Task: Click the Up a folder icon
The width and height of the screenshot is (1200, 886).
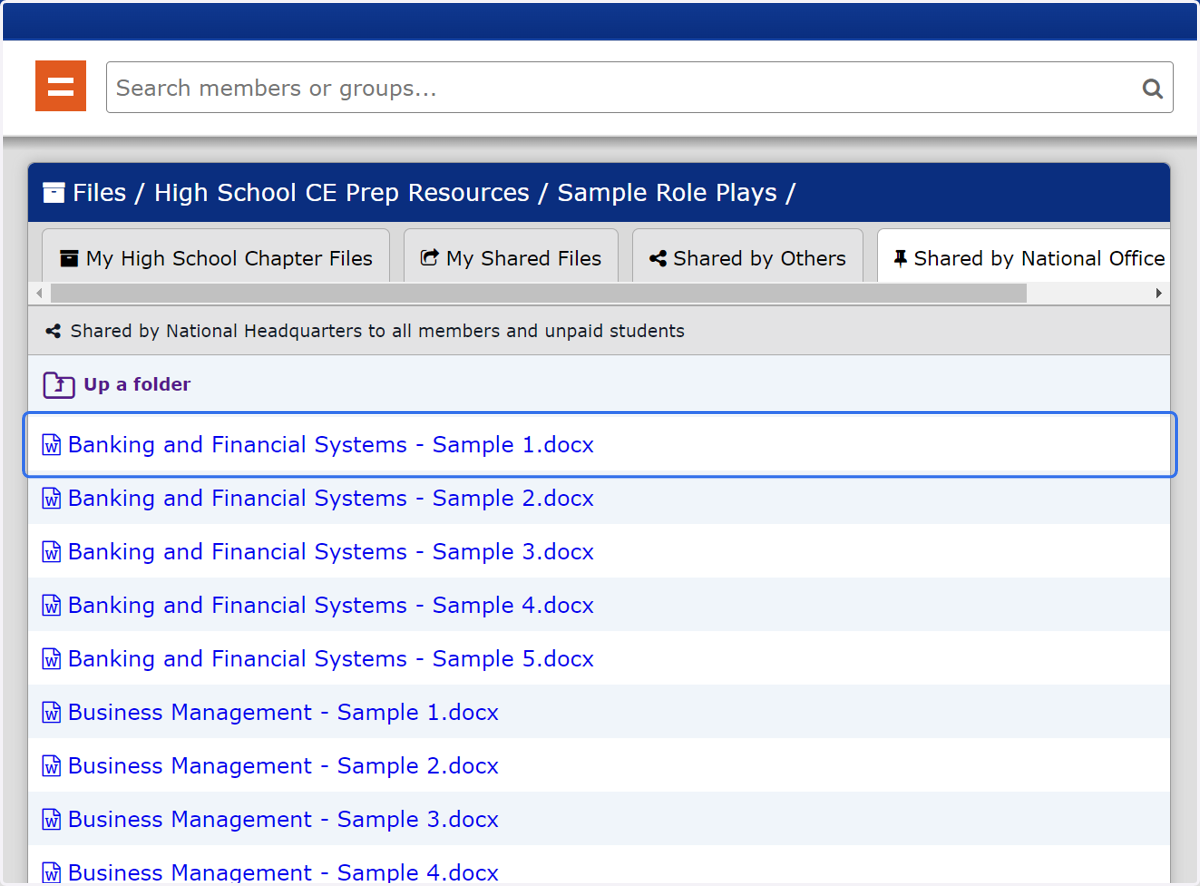Action: pyautogui.click(x=59, y=385)
